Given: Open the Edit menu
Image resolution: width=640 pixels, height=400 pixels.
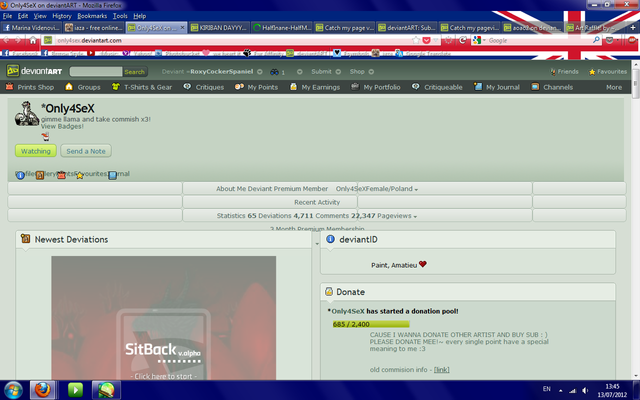Looking at the screenshot, I should 23,16.
